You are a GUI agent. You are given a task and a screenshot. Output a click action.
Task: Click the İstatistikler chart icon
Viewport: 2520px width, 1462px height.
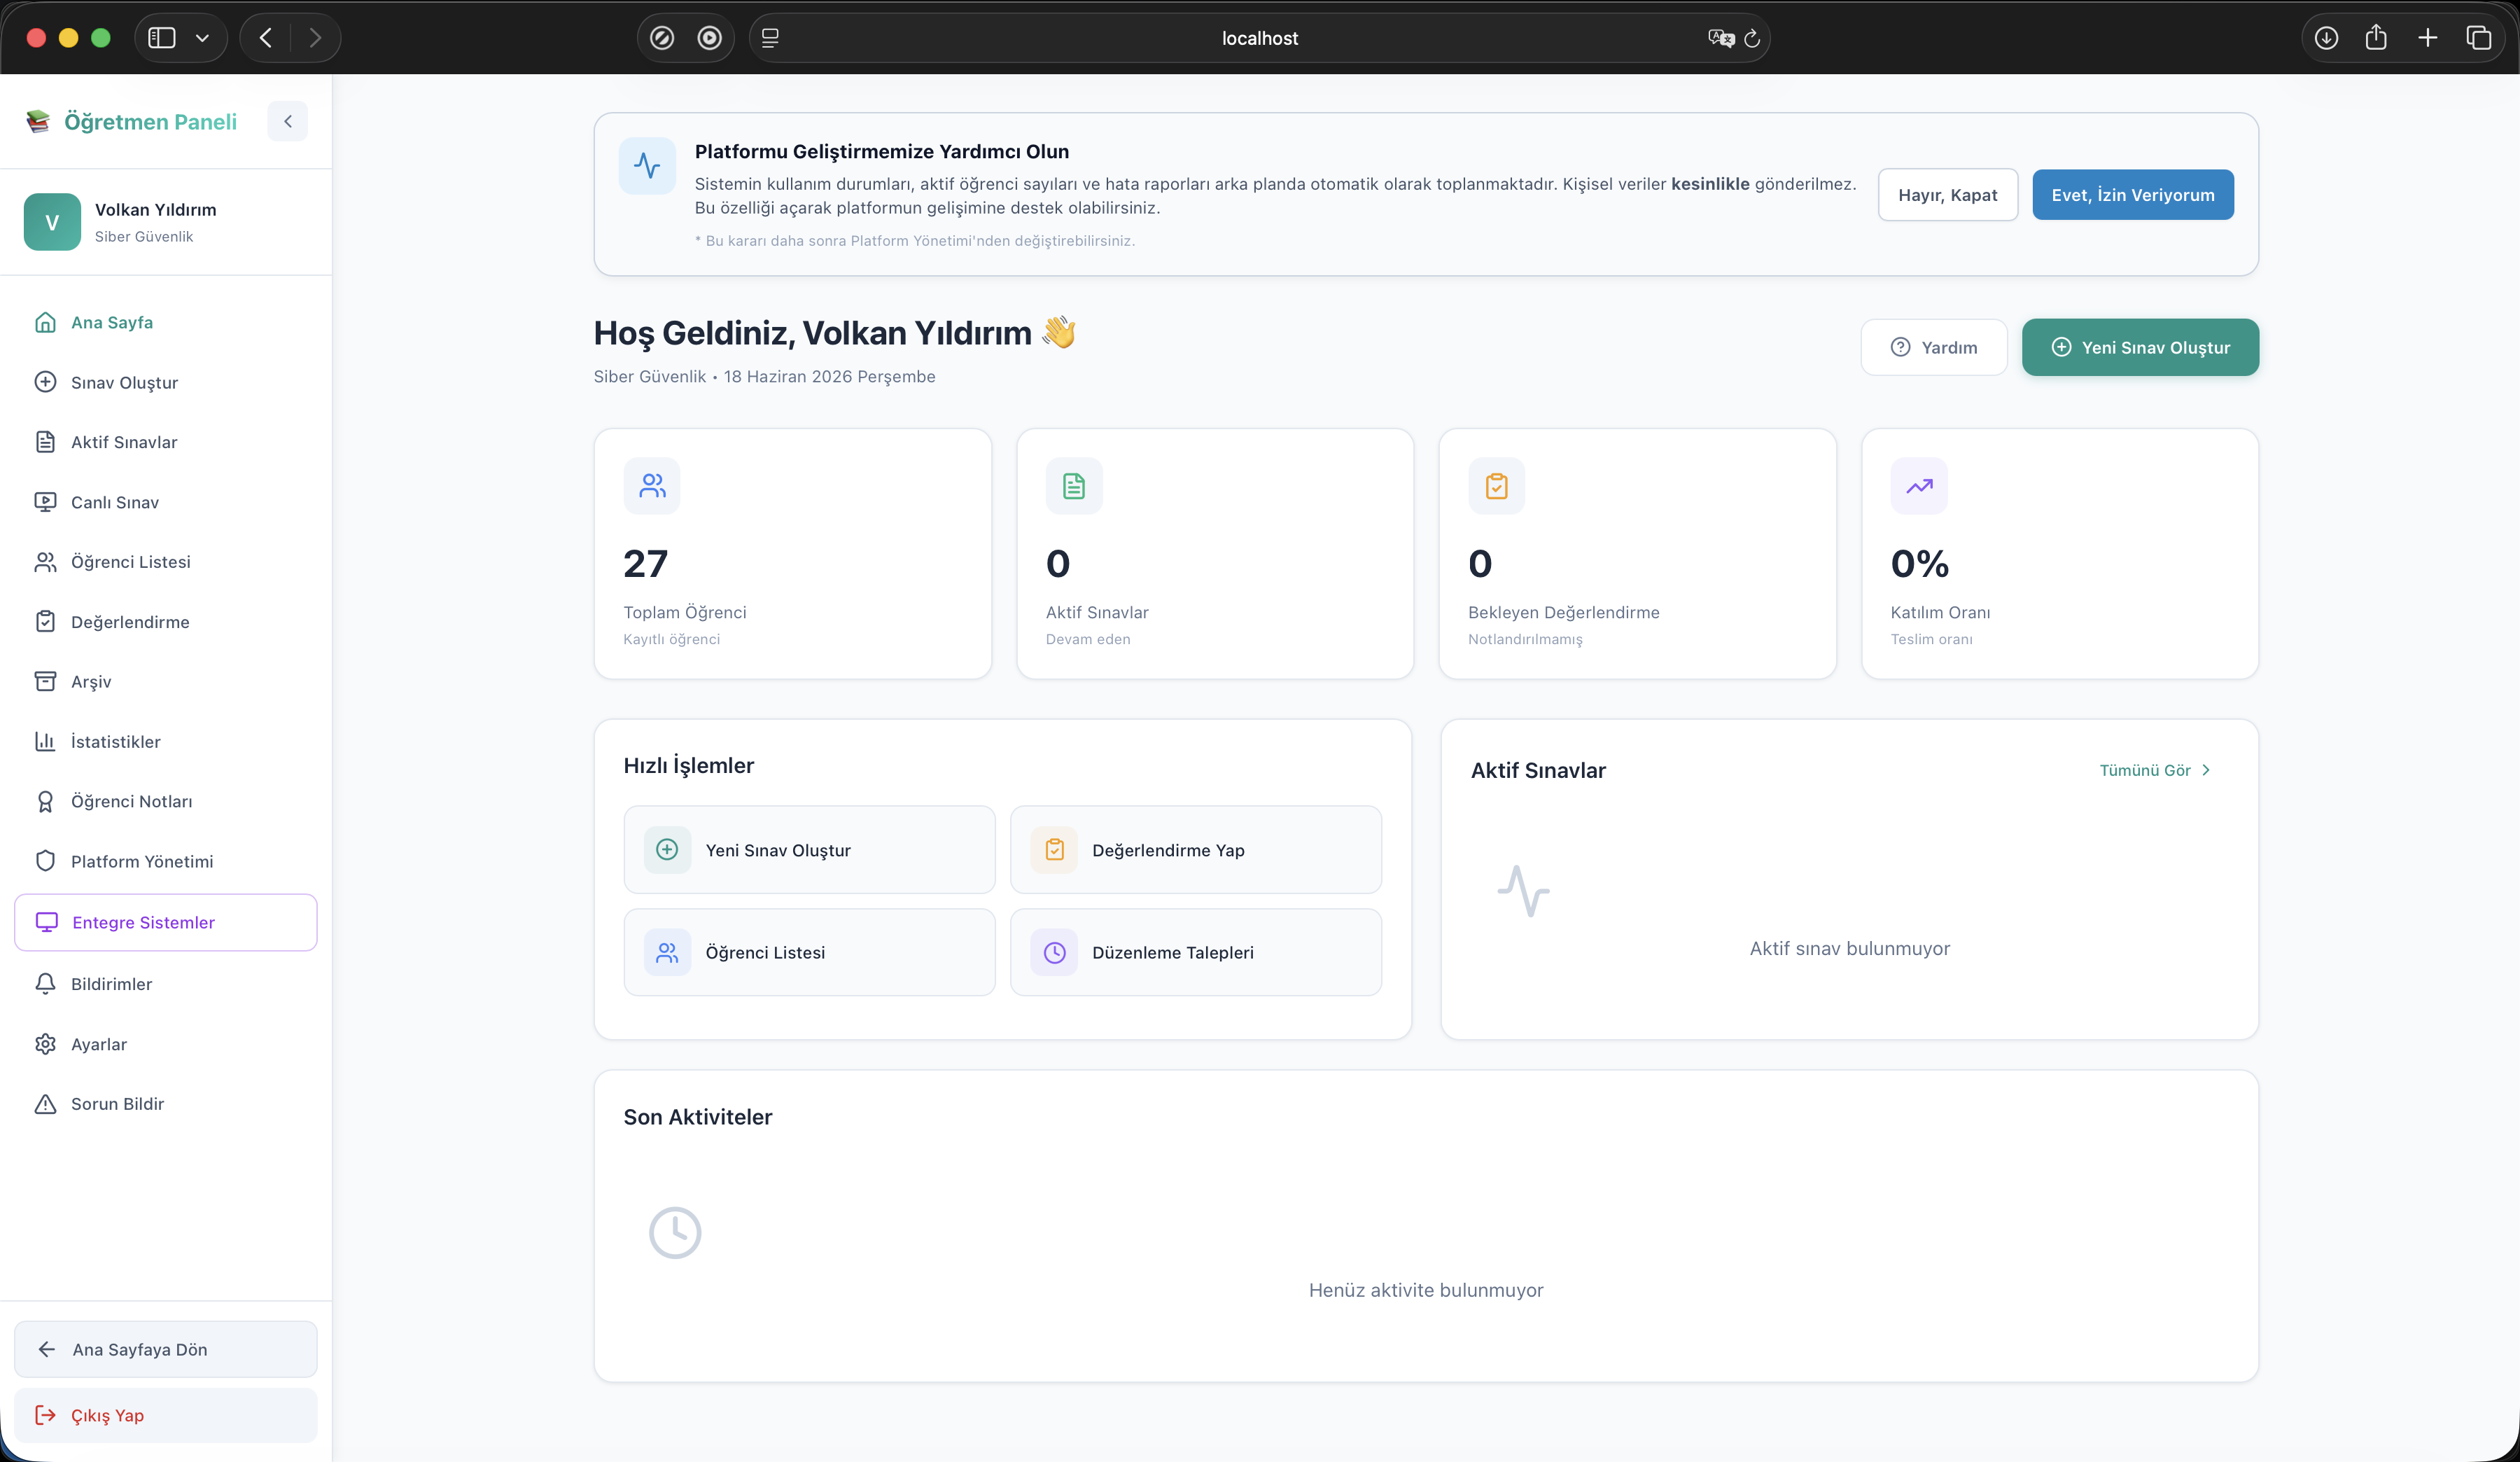pyautogui.click(x=45, y=741)
